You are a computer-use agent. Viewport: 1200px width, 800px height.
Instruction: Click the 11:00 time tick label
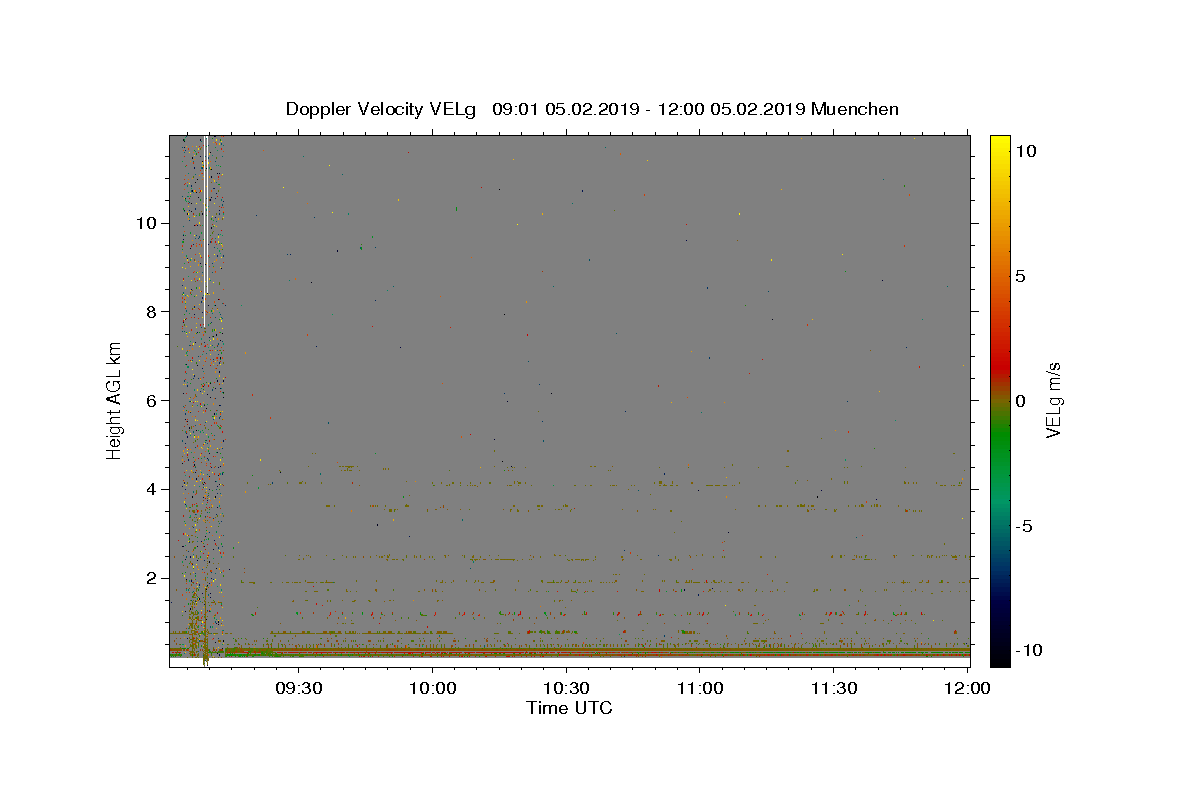(x=700, y=688)
